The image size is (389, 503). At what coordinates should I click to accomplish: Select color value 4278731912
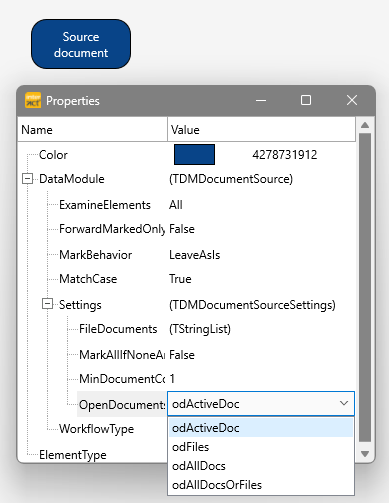point(285,155)
